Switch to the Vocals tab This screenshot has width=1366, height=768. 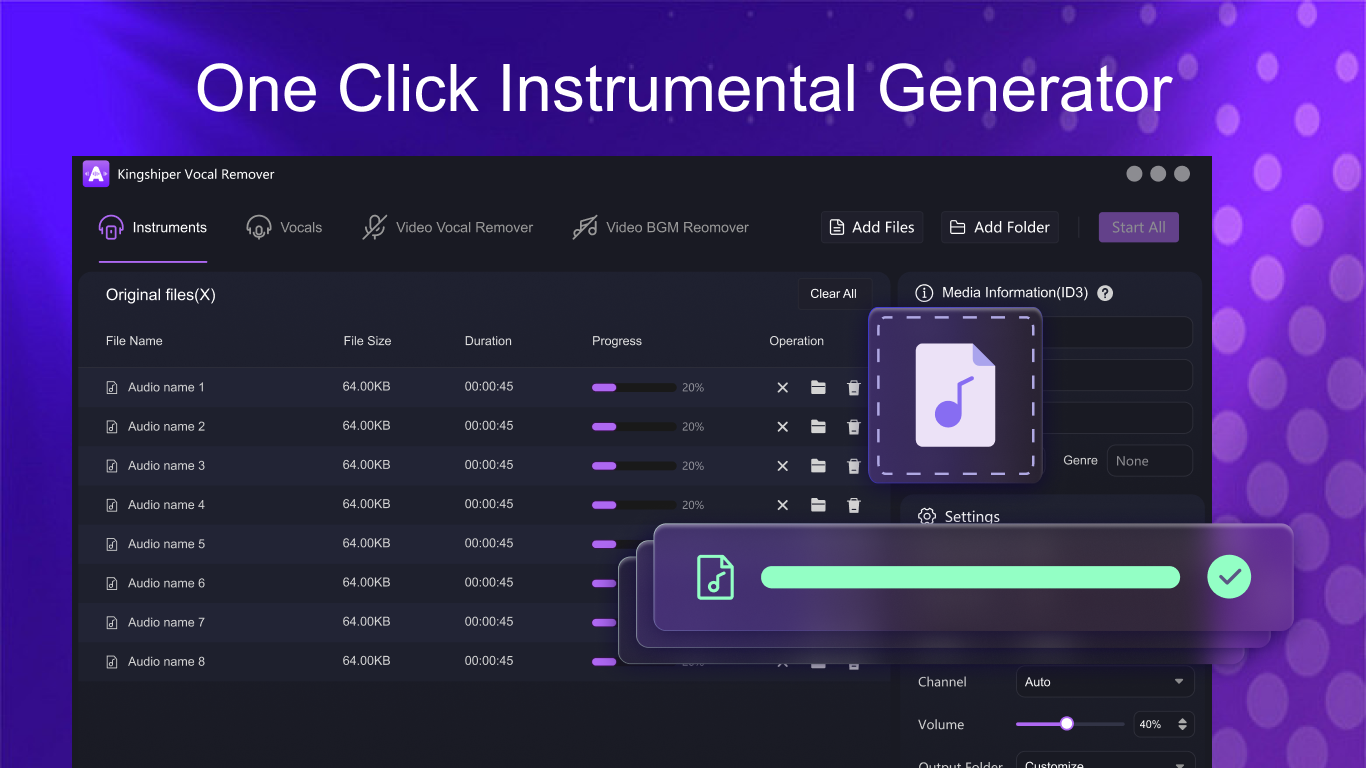coord(284,227)
